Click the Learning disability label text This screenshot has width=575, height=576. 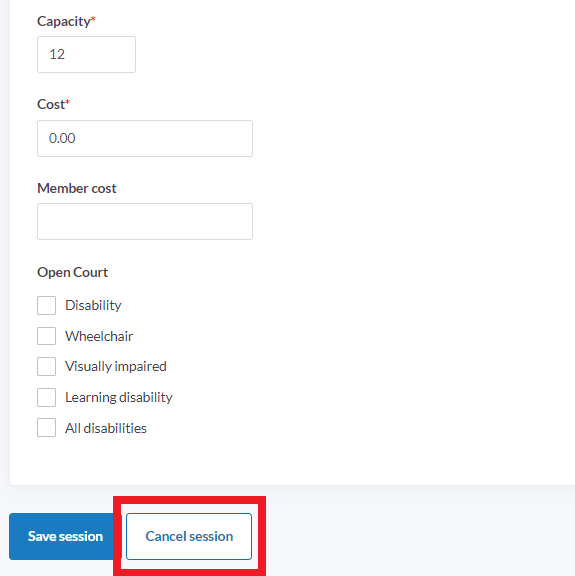pos(119,397)
